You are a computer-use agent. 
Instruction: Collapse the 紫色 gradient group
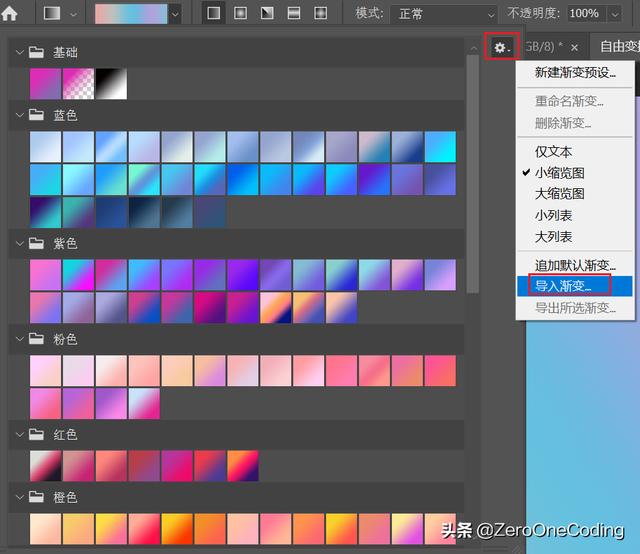[19, 243]
